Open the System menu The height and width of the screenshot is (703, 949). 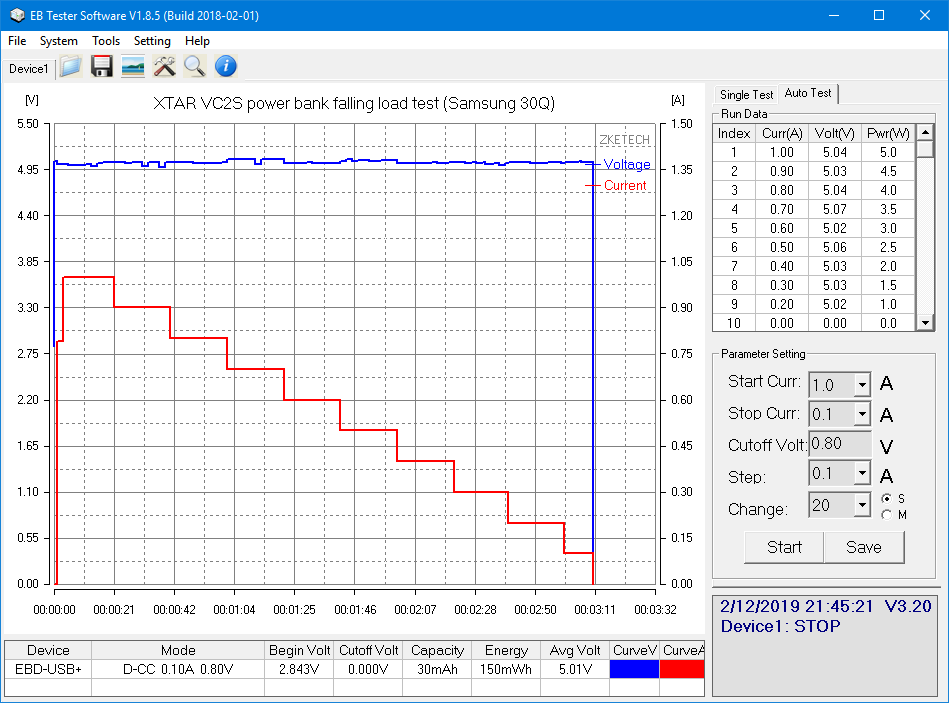click(x=59, y=41)
